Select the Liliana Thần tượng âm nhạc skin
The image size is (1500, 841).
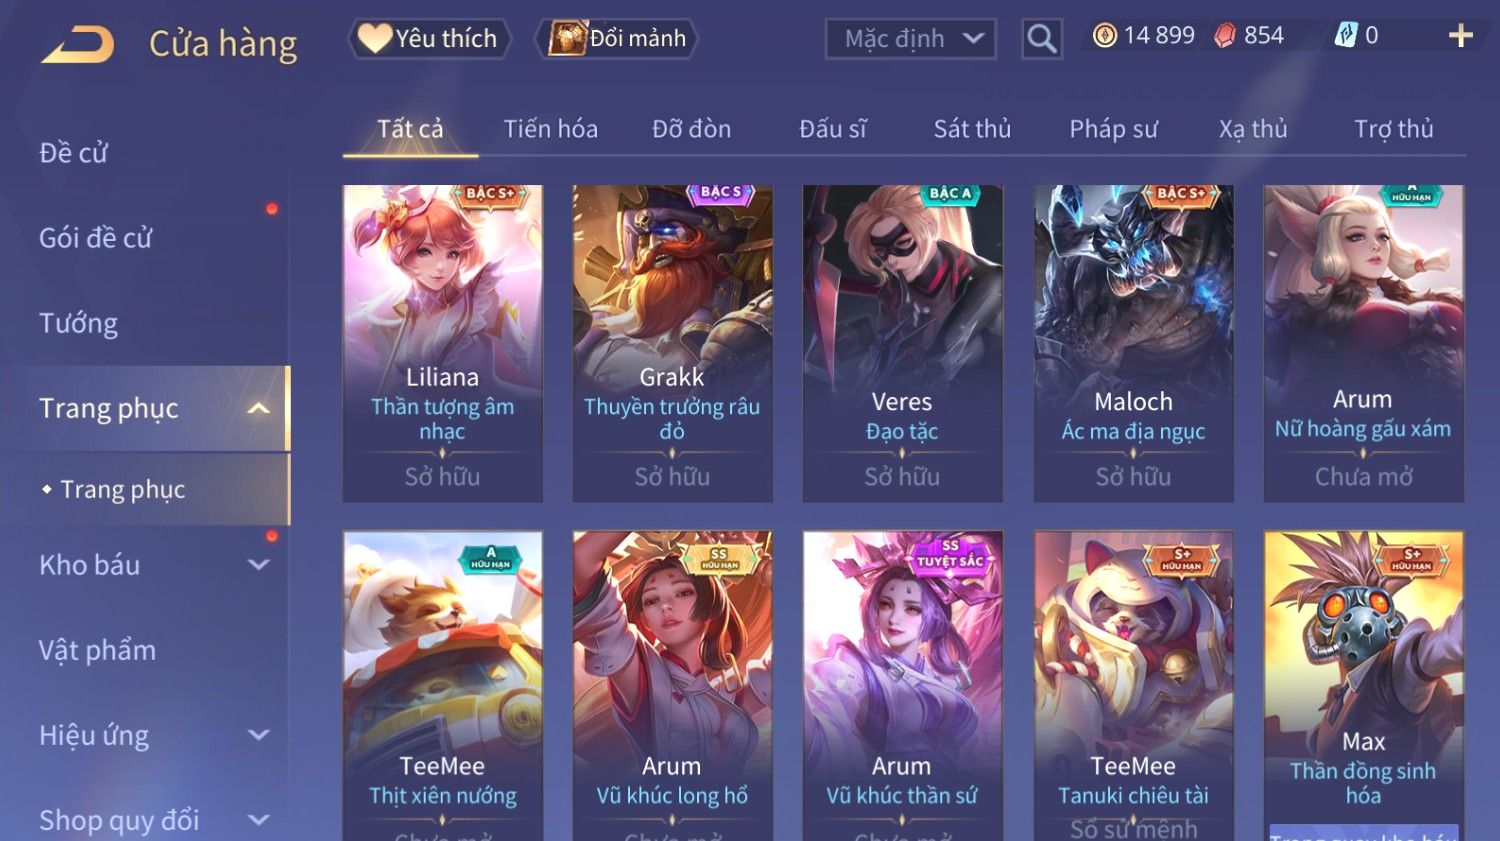[x=442, y=343]
